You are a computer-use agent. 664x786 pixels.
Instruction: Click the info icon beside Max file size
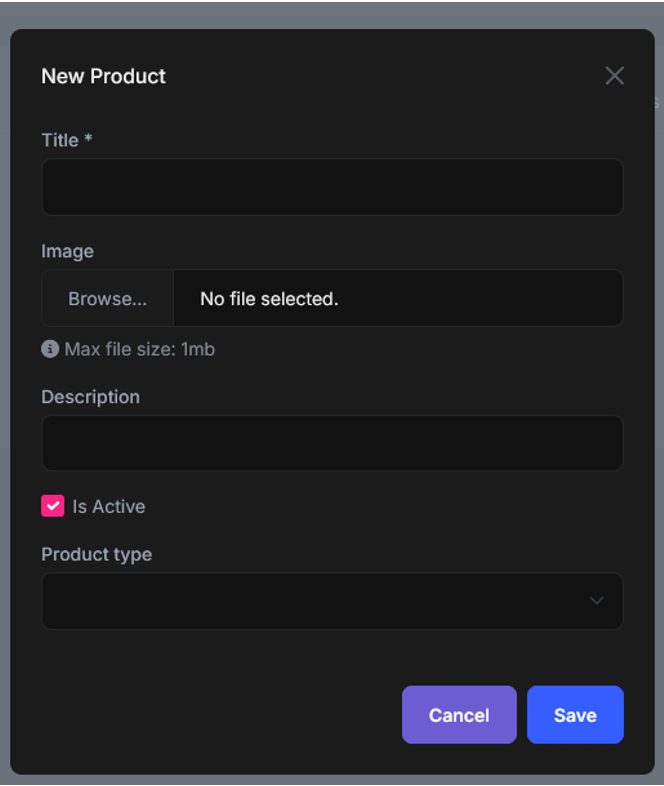tap(50, 349)
